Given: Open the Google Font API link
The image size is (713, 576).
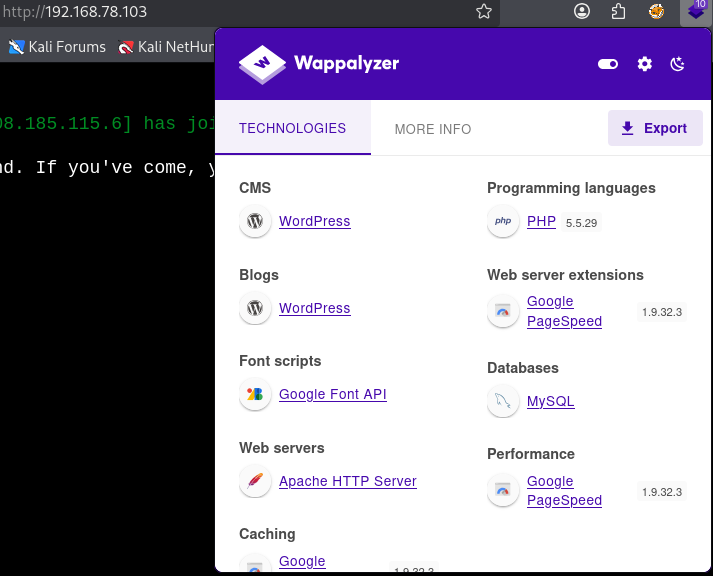Looking at the screenshot, I should tap(332, 394).
